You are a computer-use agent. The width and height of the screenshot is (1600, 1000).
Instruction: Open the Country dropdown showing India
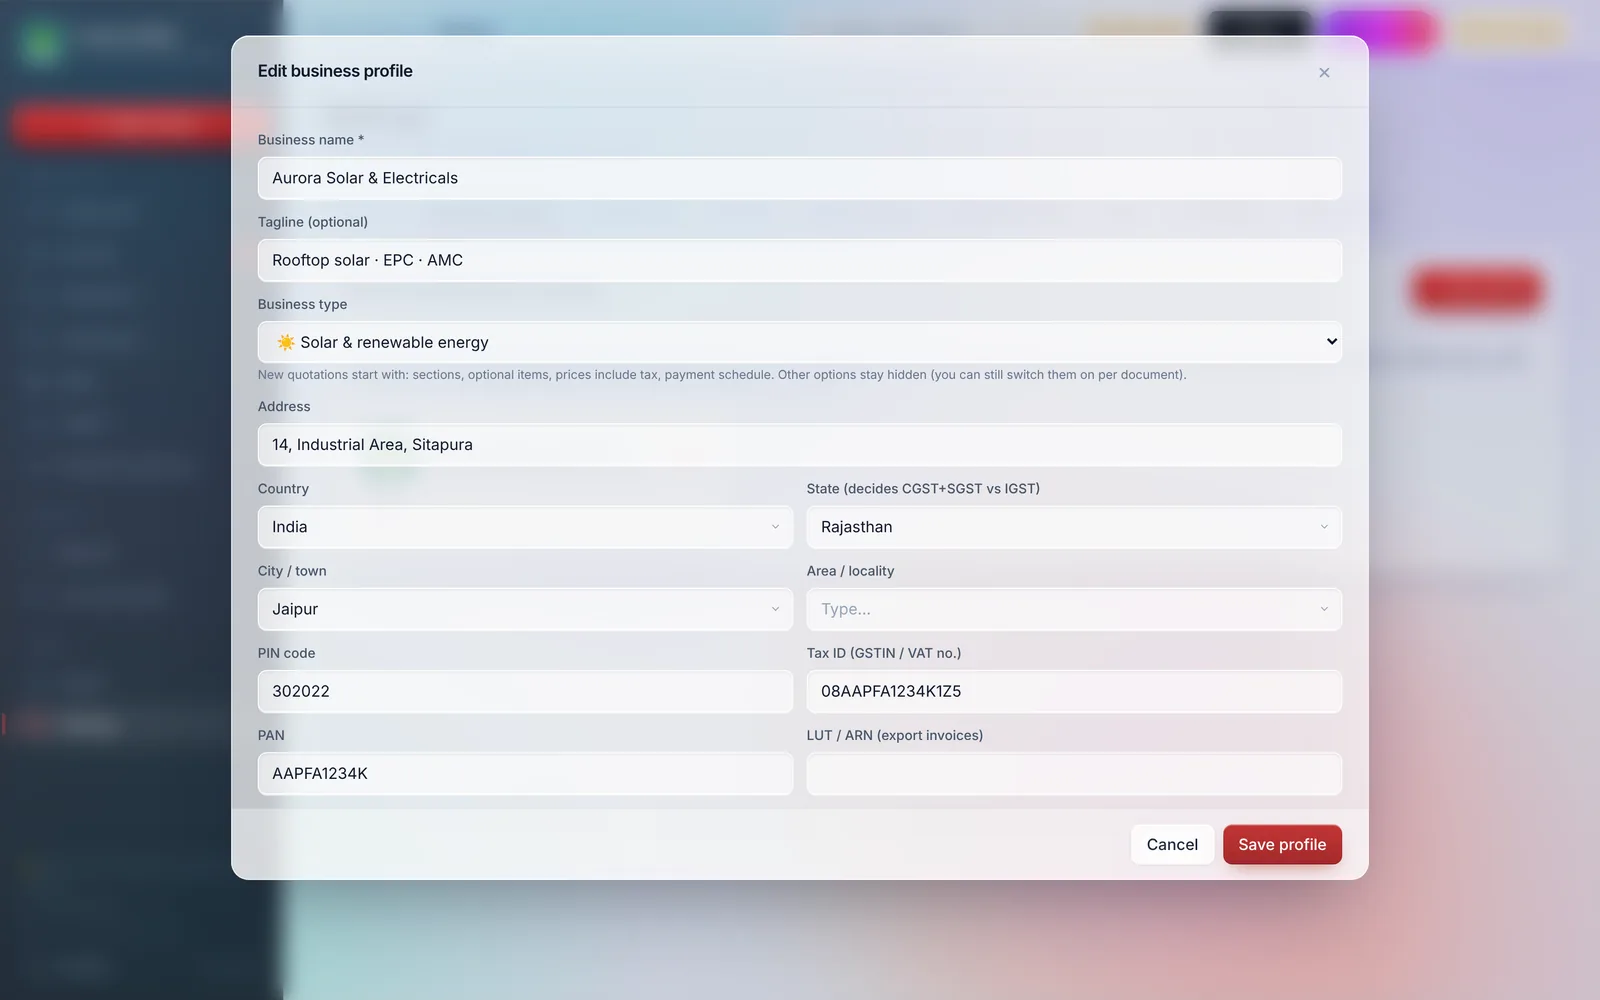525,527
